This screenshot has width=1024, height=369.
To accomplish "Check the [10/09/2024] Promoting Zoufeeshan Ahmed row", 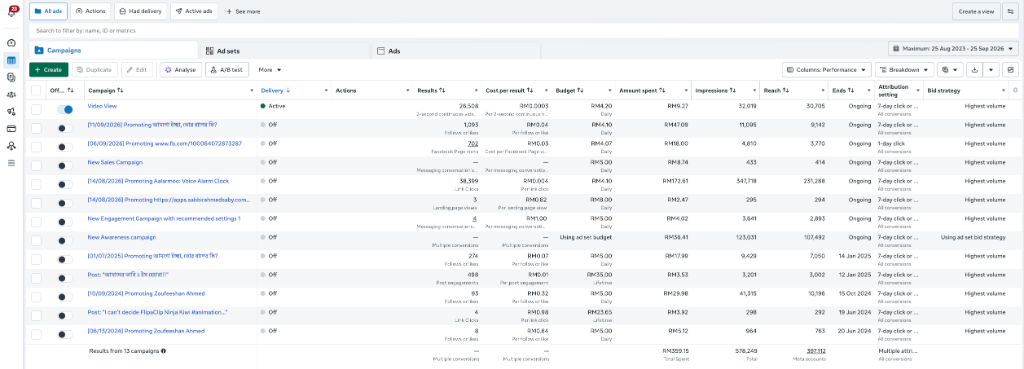I will point(36,297).
